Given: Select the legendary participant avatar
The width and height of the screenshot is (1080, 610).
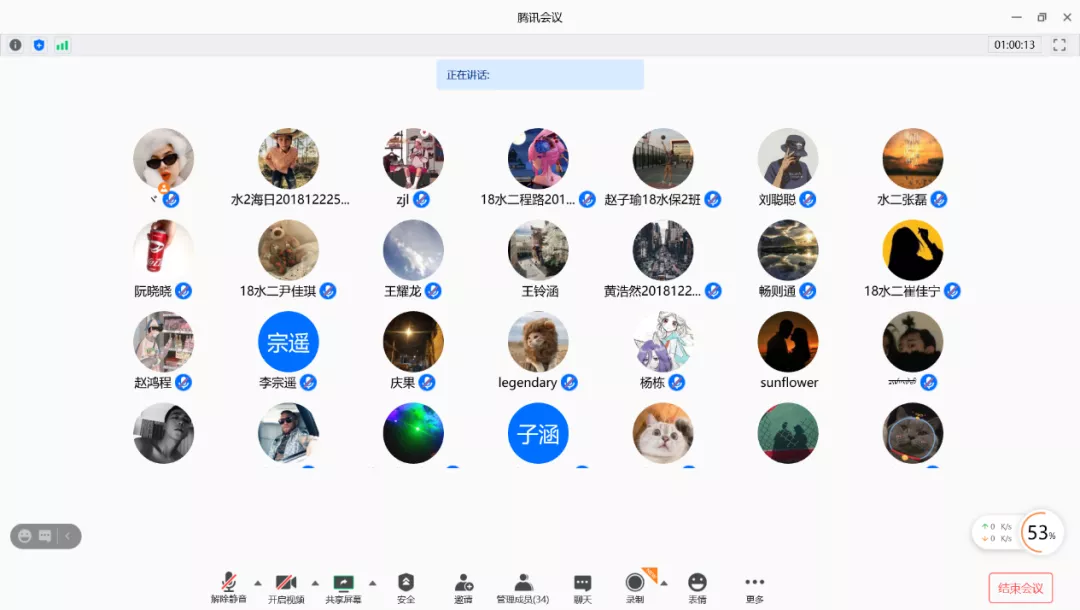Looking at the screenshot, I should click(x=538, y=342).
